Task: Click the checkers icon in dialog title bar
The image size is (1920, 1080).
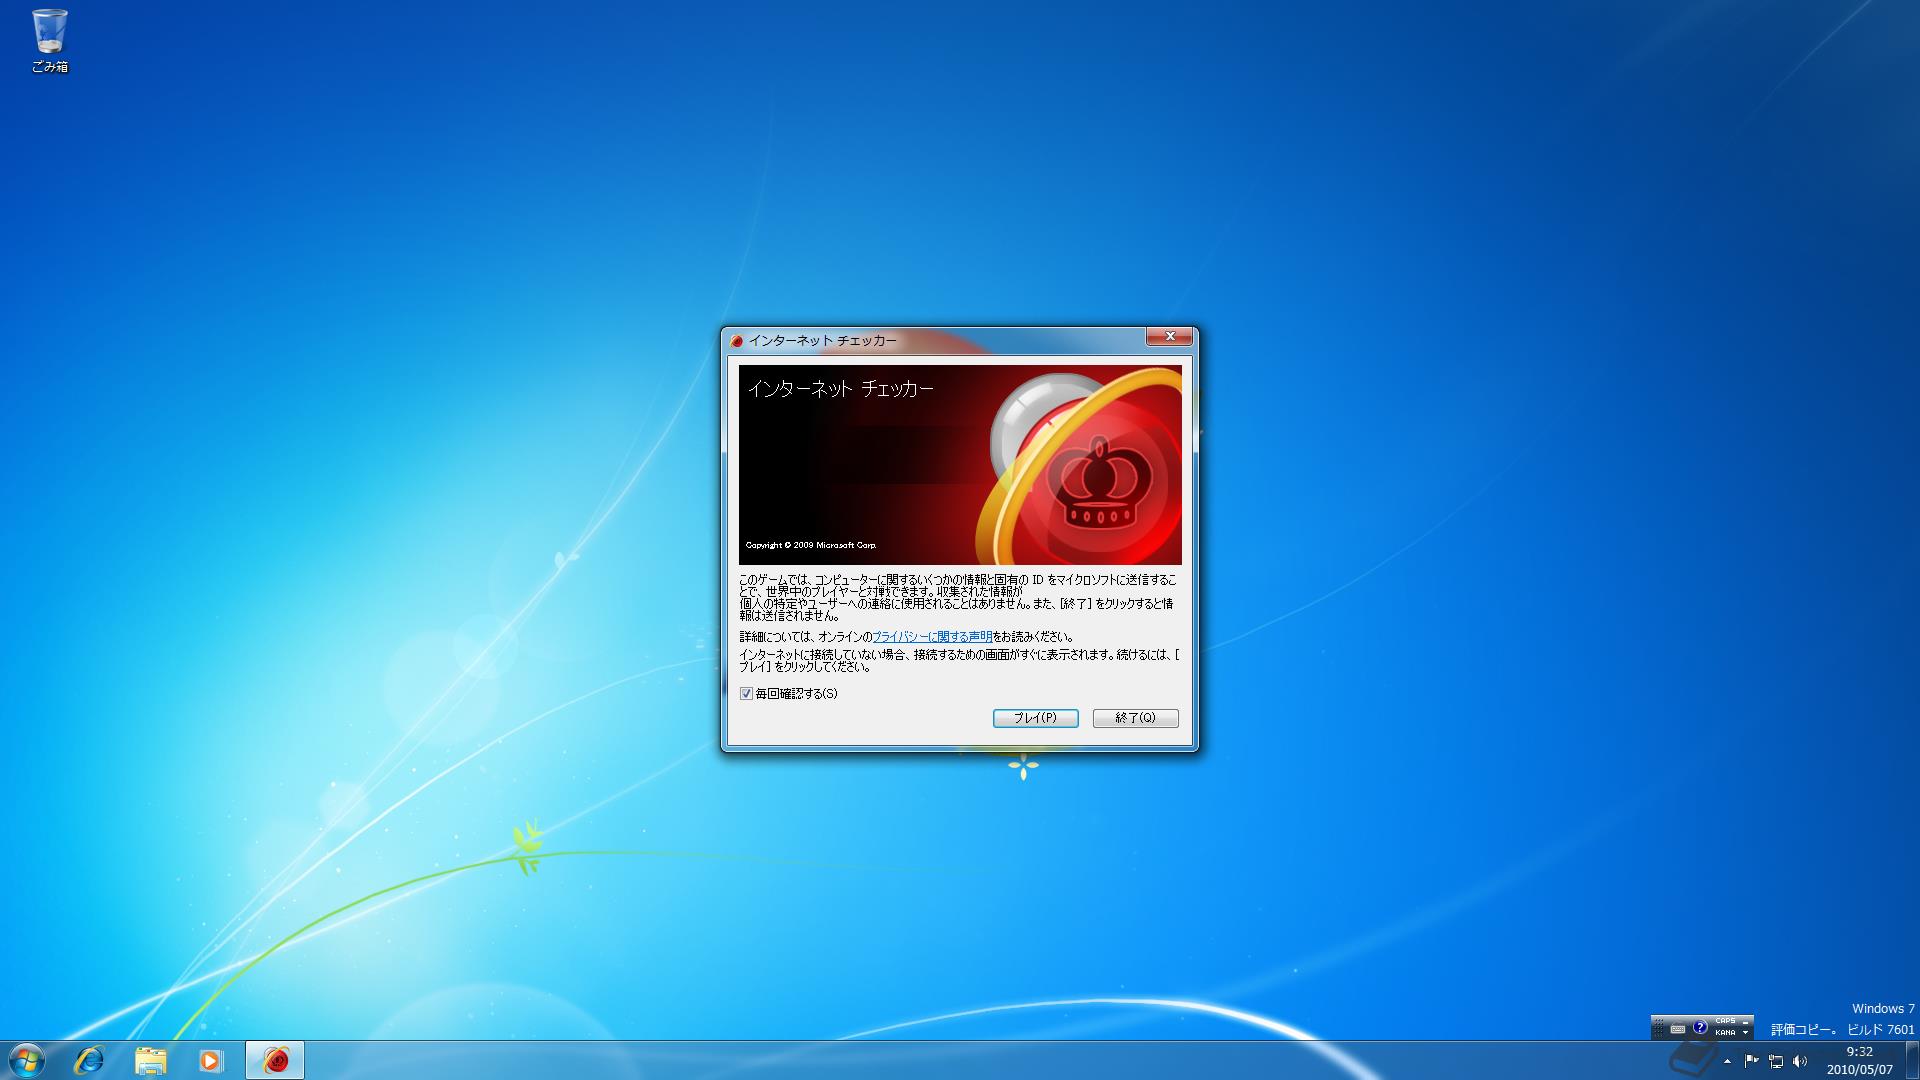Action: [x=736, y=340]
